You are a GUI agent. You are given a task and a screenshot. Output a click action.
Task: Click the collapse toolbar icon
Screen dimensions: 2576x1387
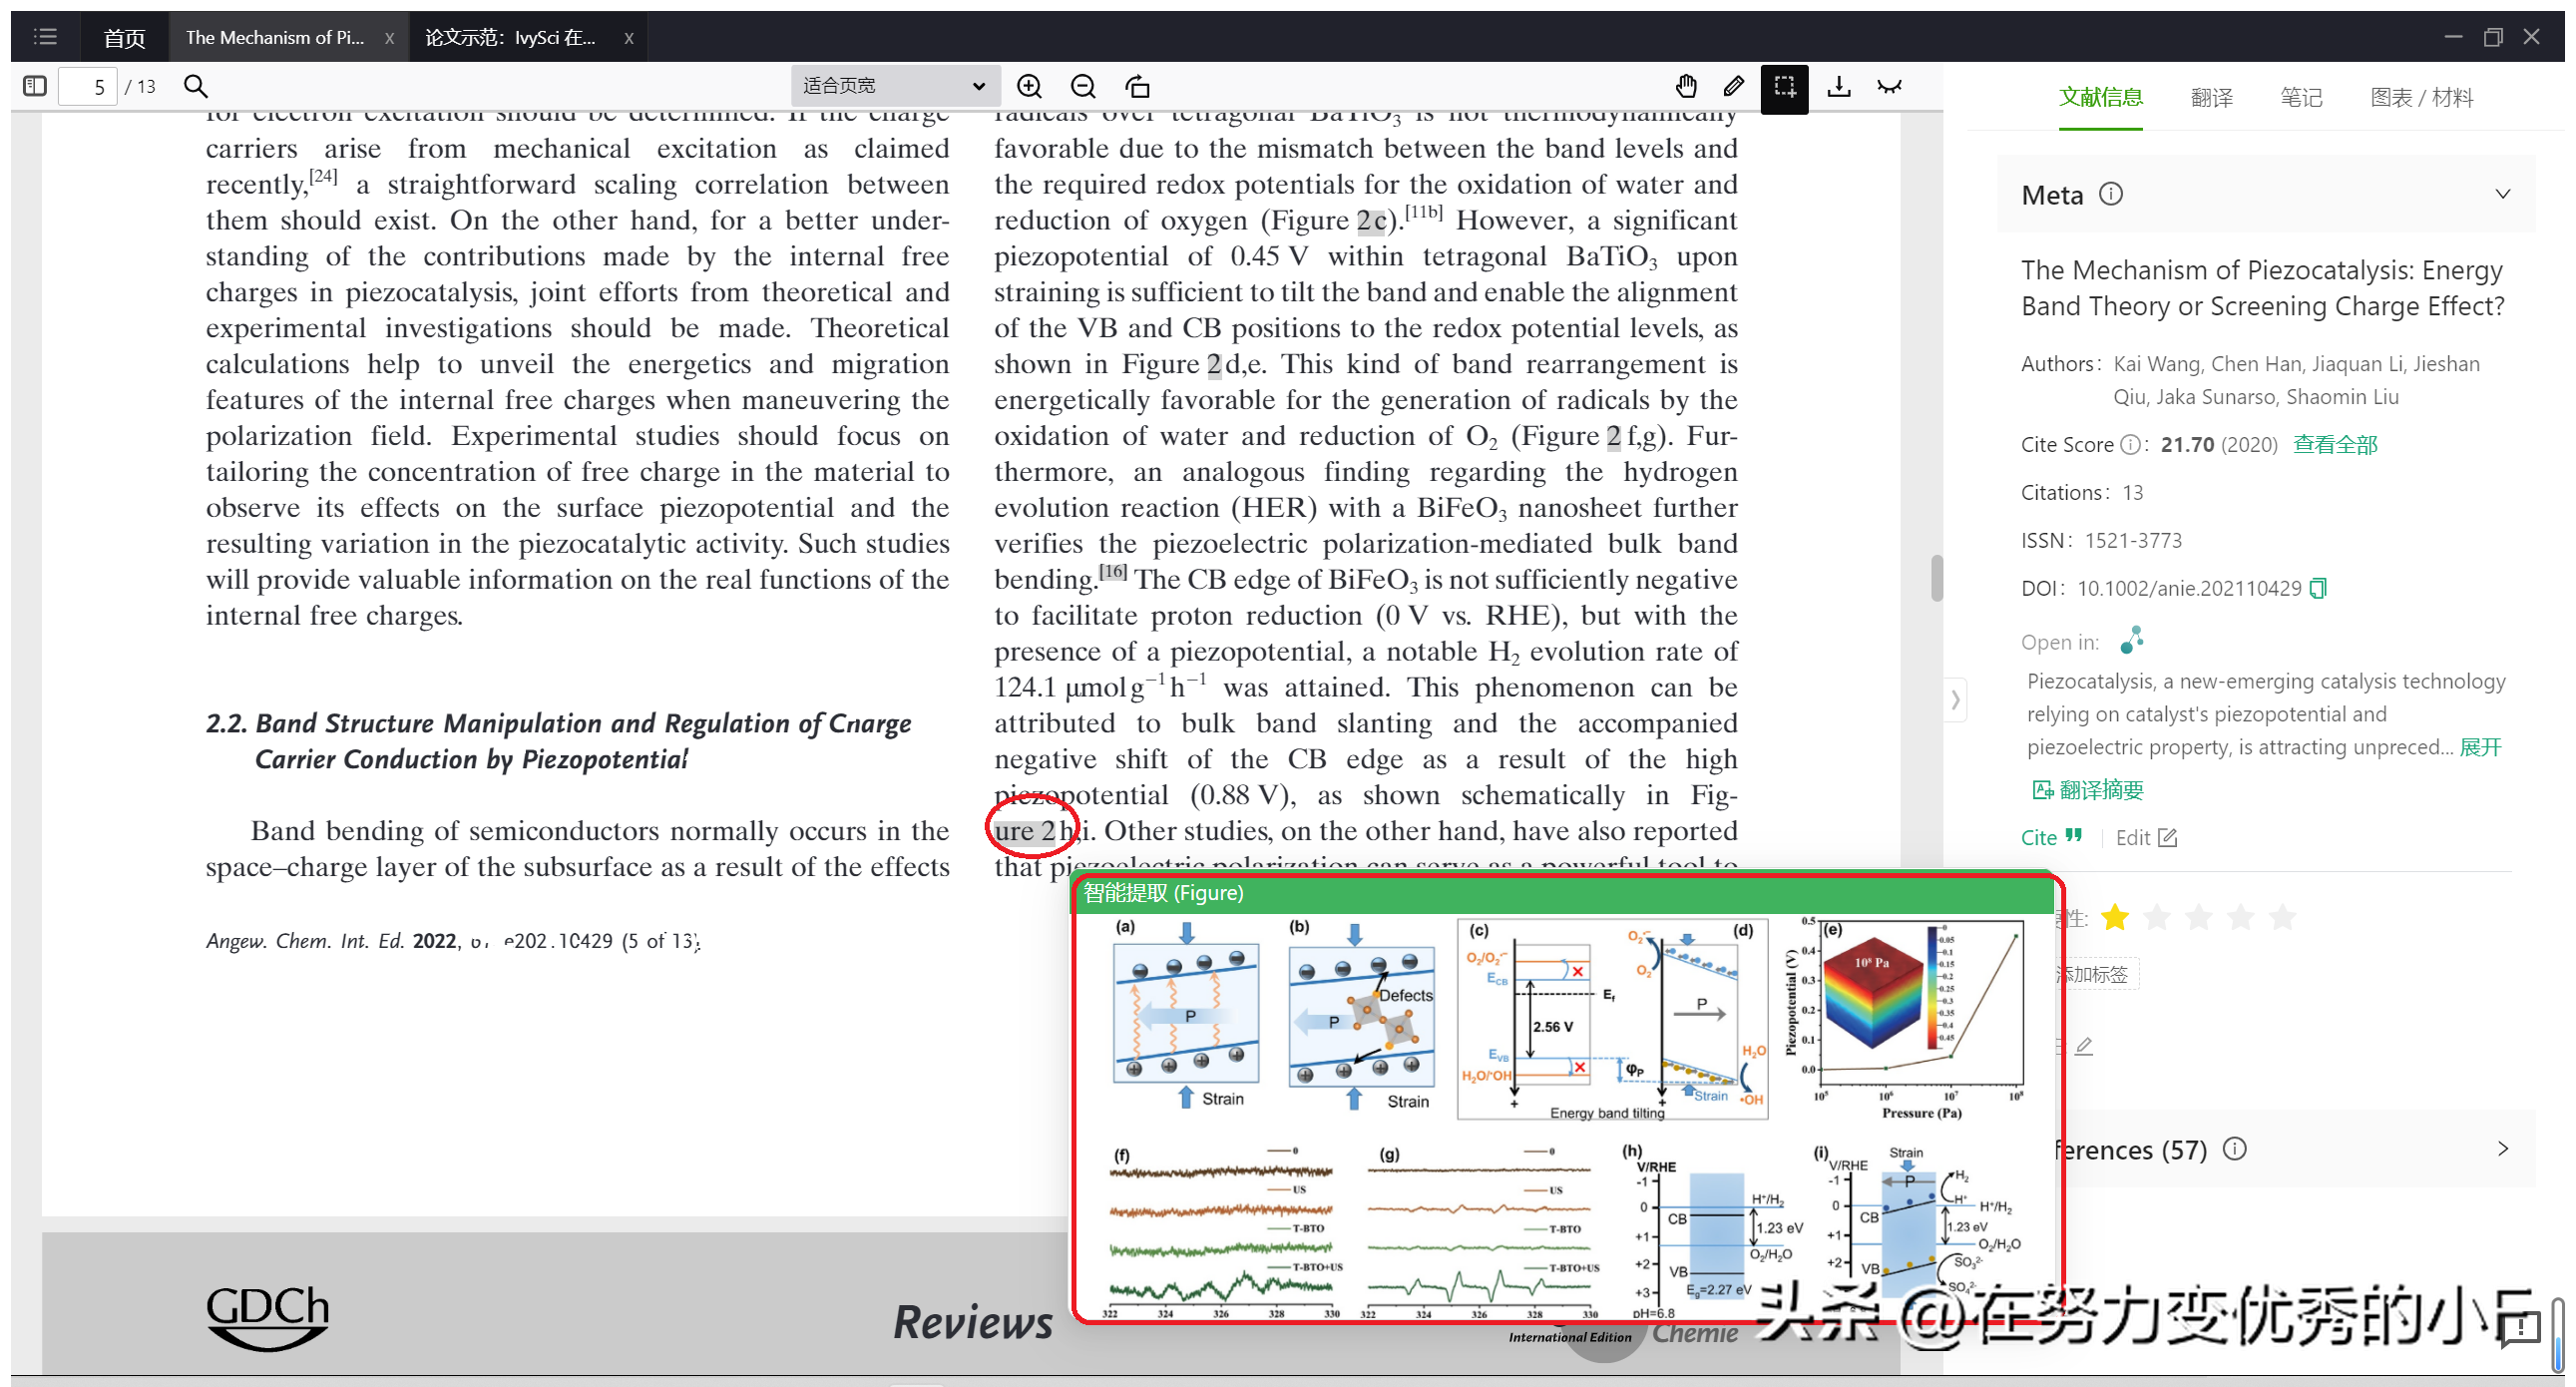[1889, 87]
